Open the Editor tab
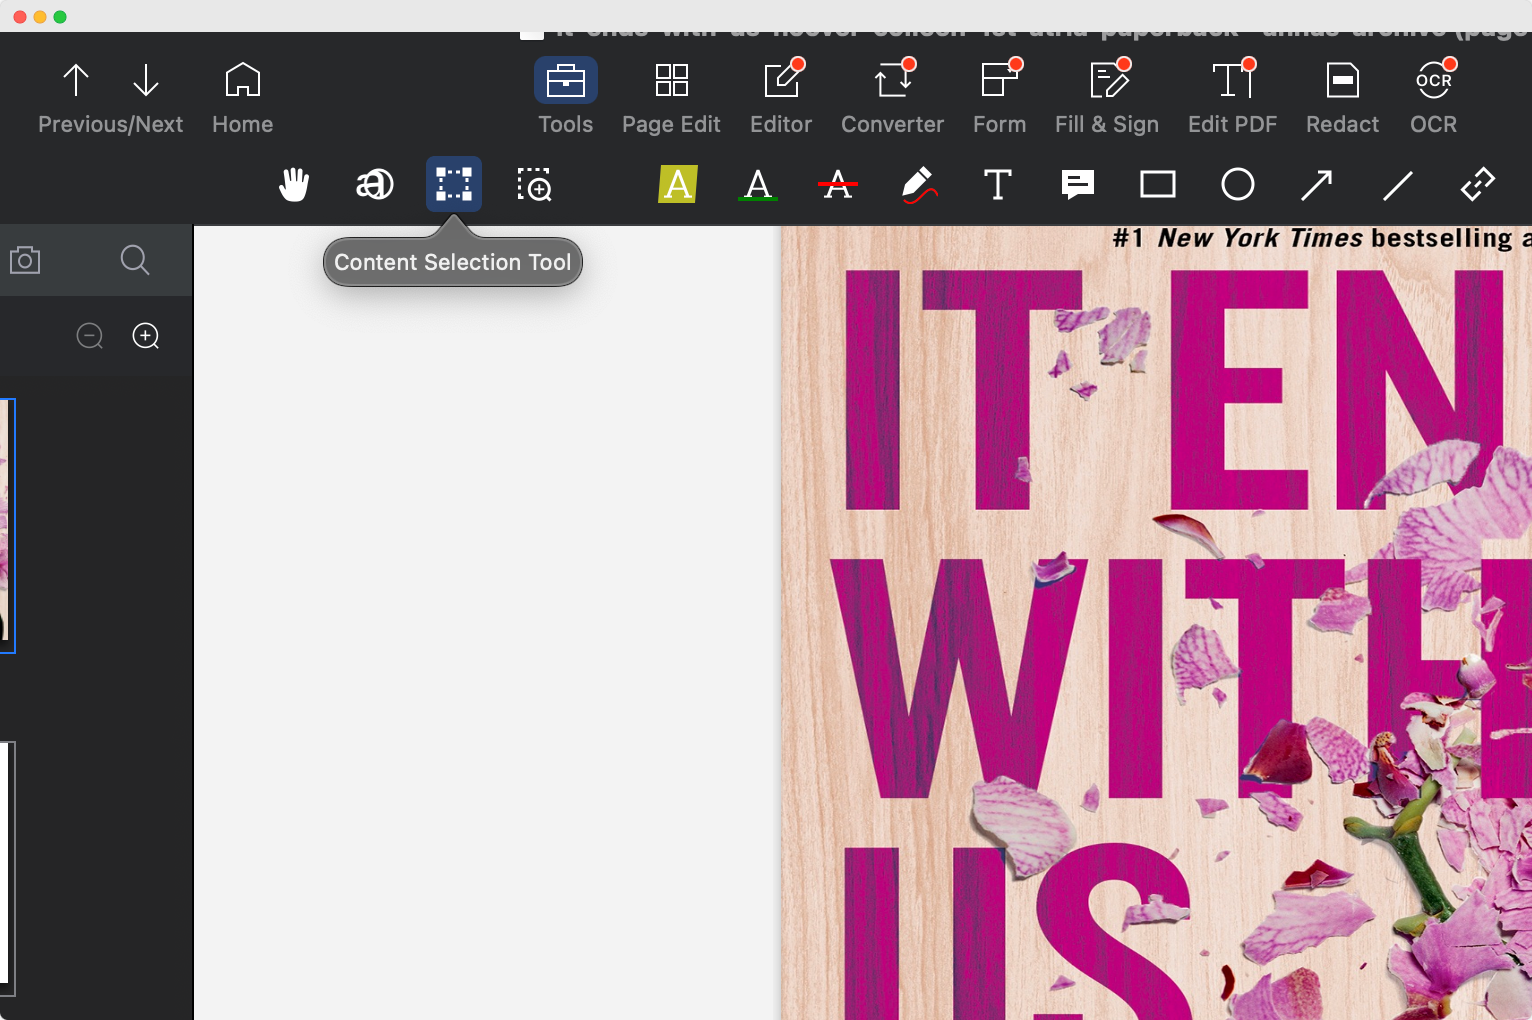The height and width of the screenshot is (1020, 1532). pos(781,97)
